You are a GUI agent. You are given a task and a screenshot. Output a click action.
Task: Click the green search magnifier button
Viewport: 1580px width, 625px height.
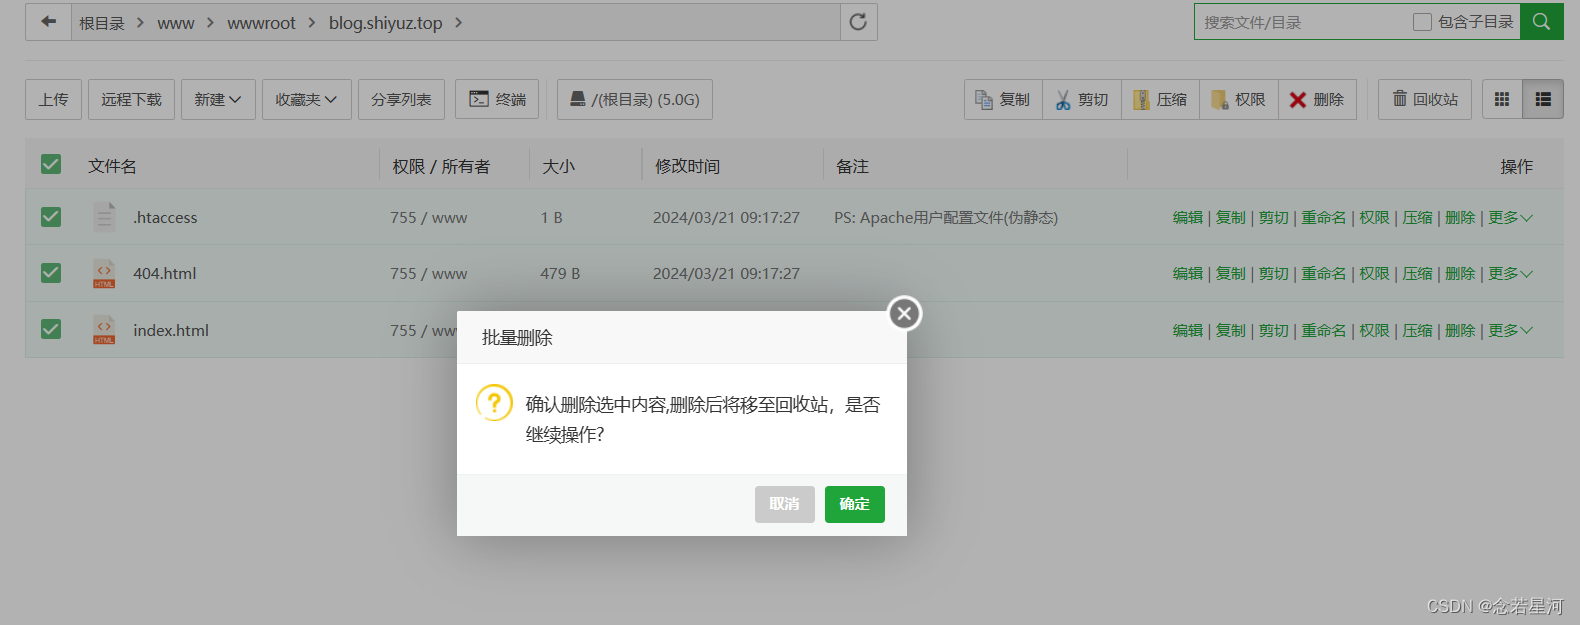(x=1541, y=22)
